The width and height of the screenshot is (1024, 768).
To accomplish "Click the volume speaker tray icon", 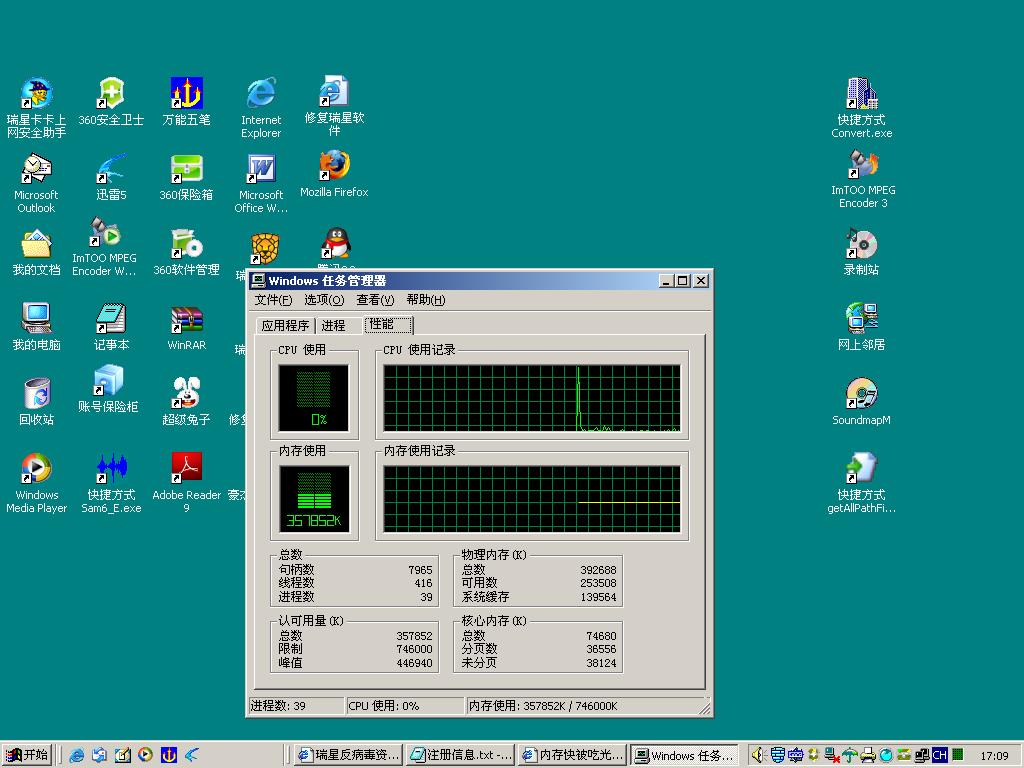I will coord(758,755).
